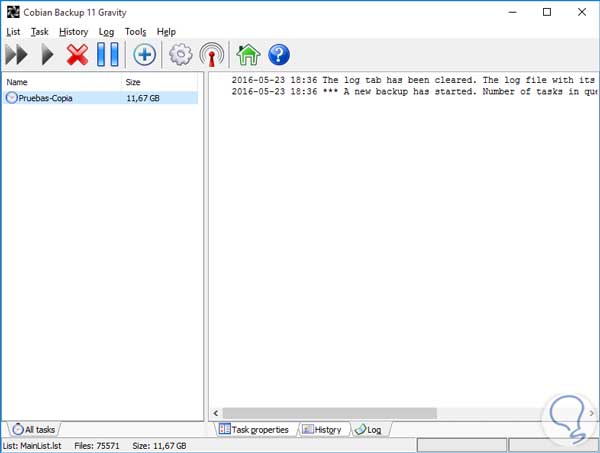Screen dimensions: 600x453
Task: Click the first log line about cleared log tab
Action: coord(413,80)
